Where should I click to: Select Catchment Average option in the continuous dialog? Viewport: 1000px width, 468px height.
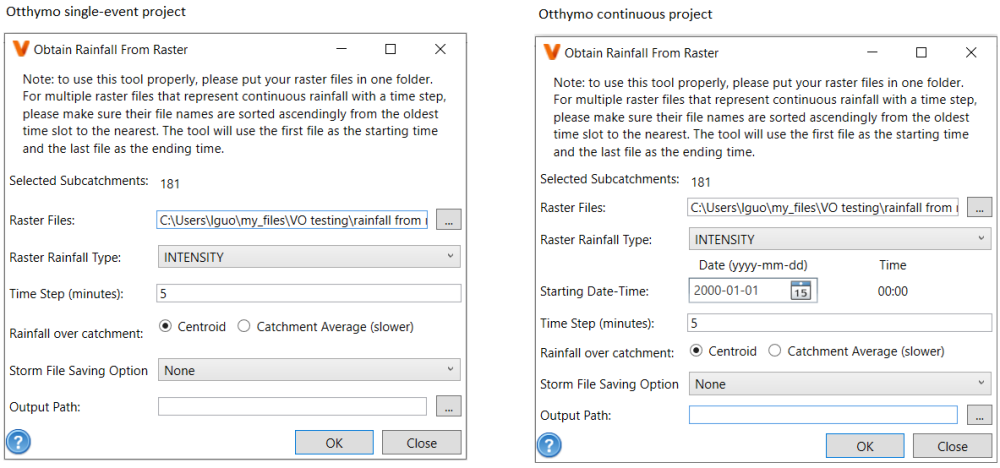[775, 351]
